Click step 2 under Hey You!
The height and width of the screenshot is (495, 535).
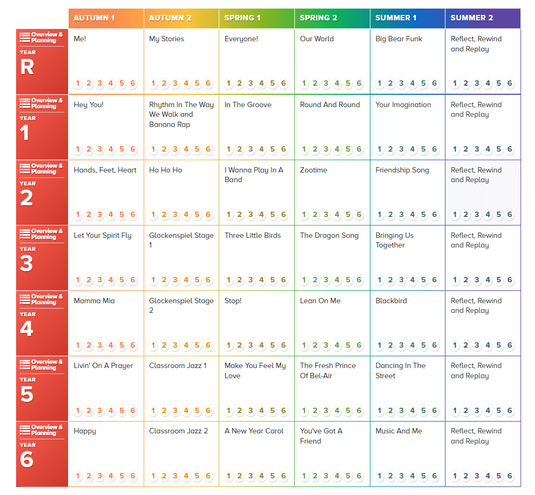point(89,149)
